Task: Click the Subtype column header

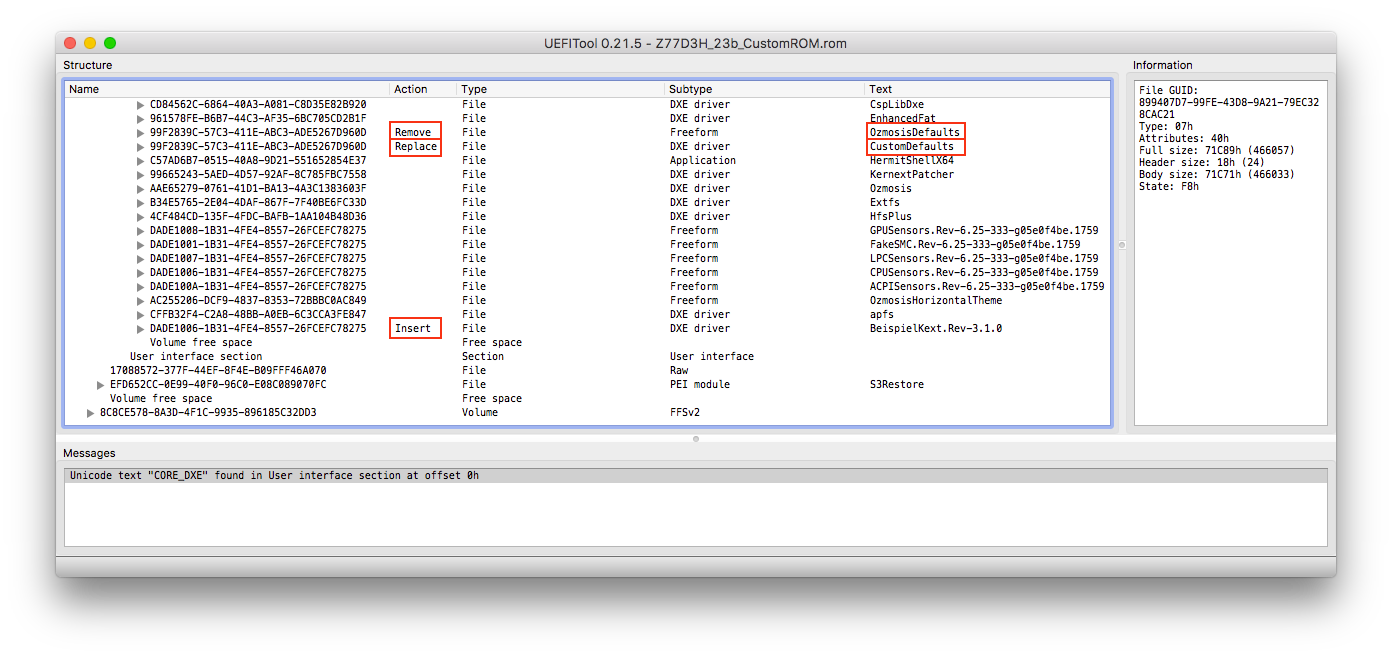Action: tap(764, 89)
